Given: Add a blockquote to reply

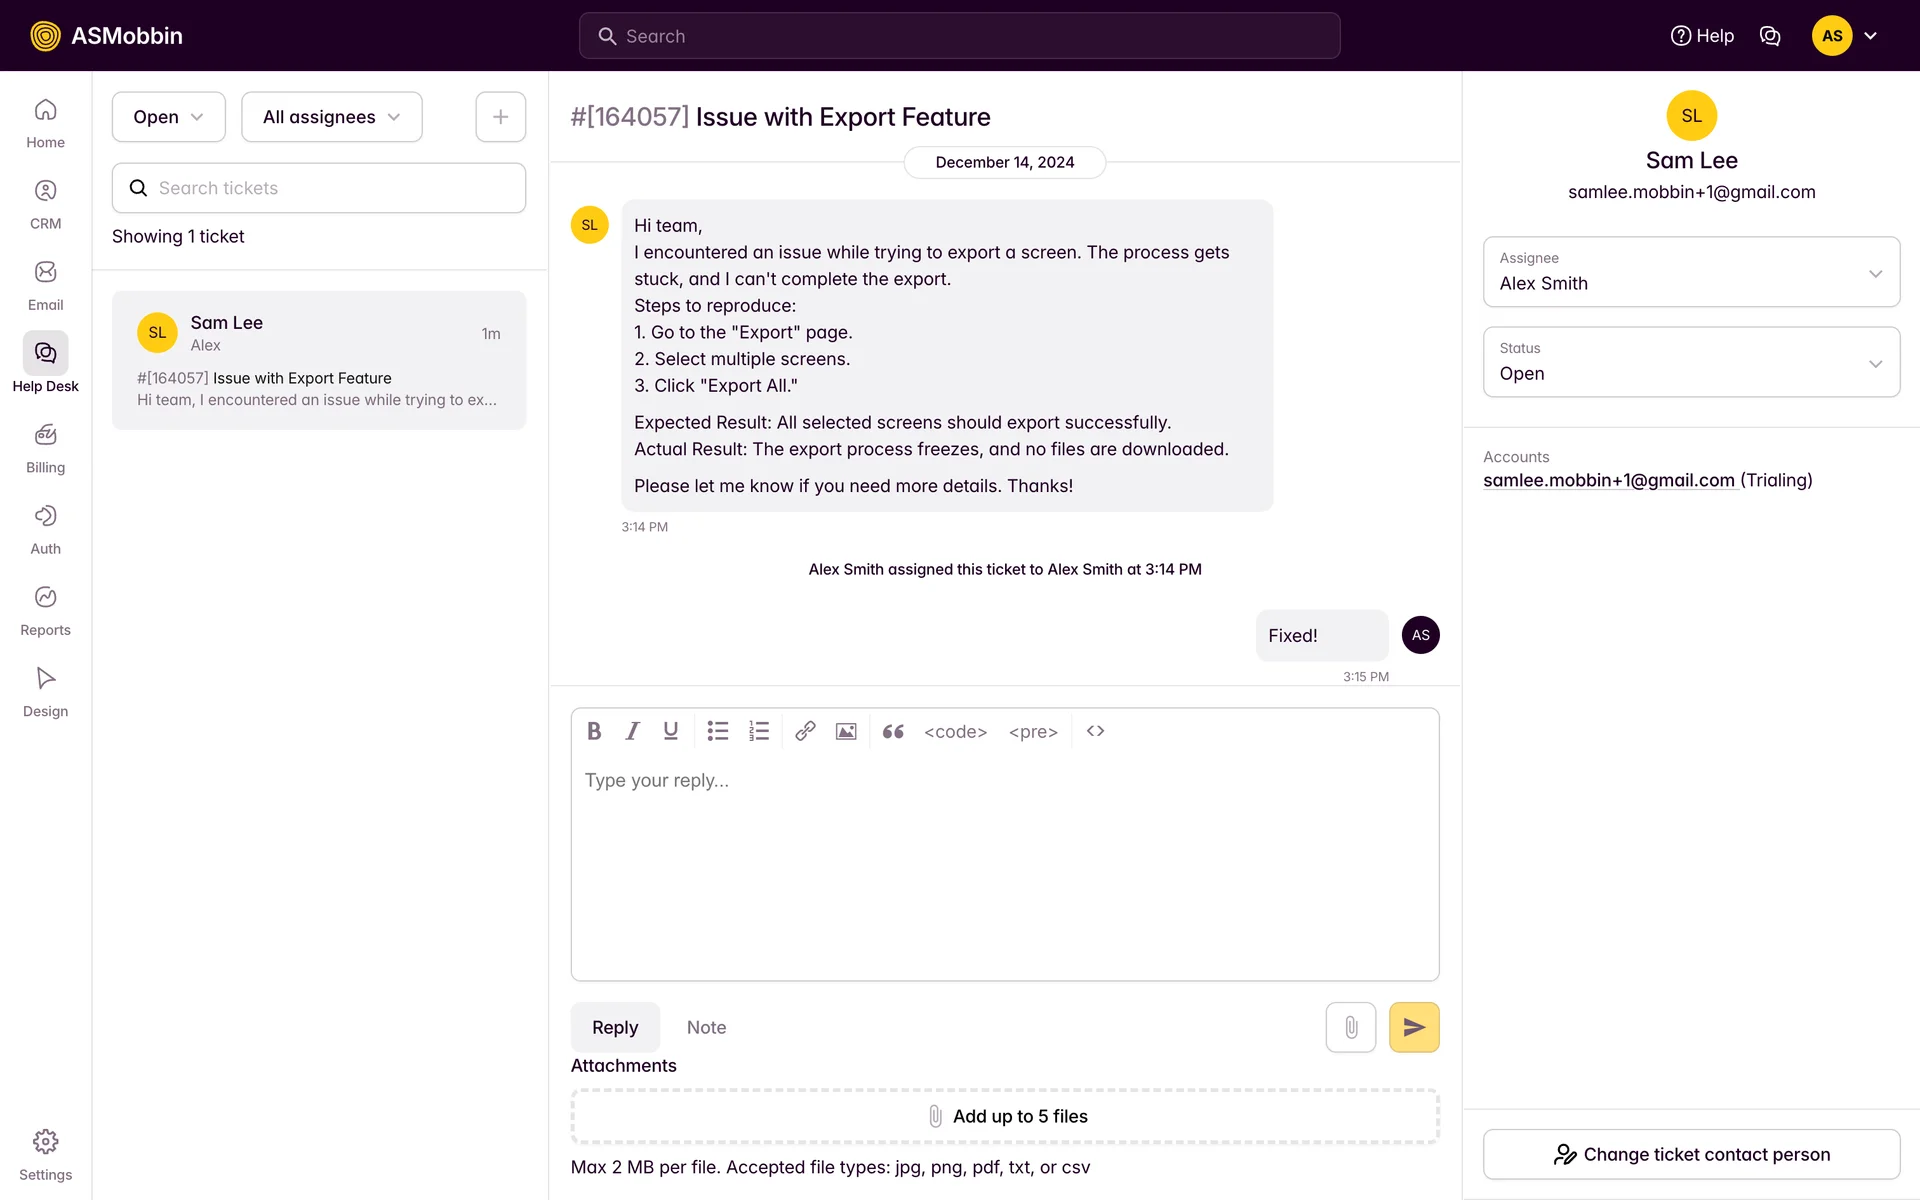Looking at the screenshot, I should (x=893, y=731).
